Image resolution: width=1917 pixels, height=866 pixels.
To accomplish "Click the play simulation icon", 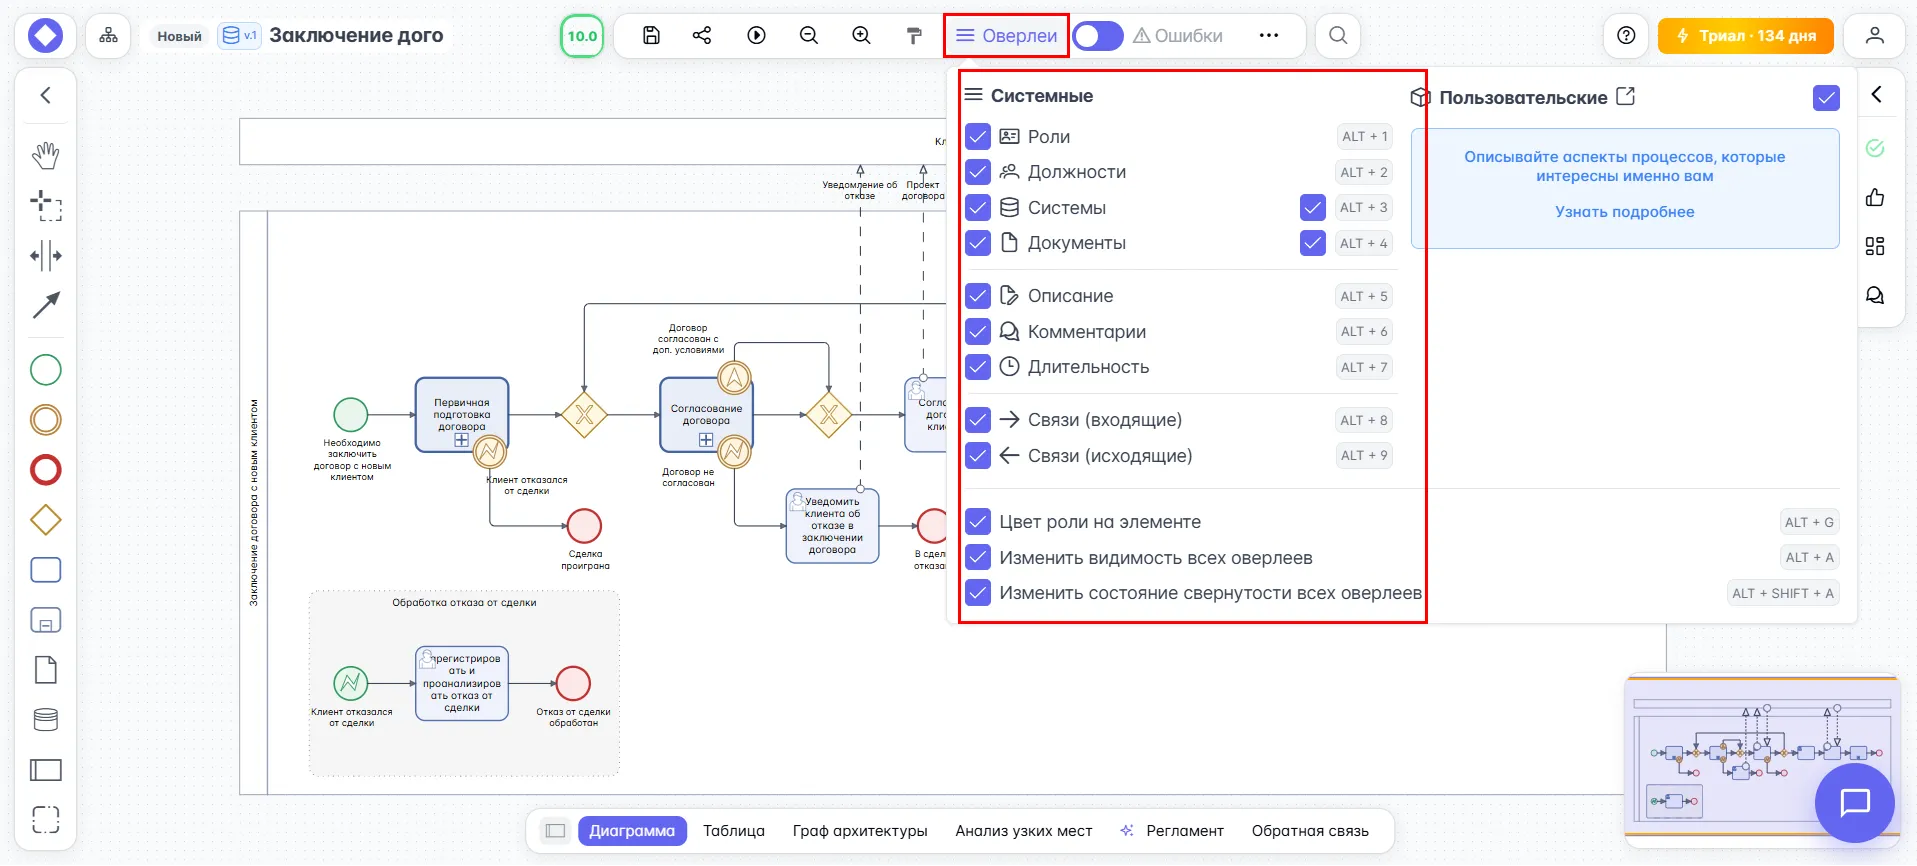I will (757, 36).
